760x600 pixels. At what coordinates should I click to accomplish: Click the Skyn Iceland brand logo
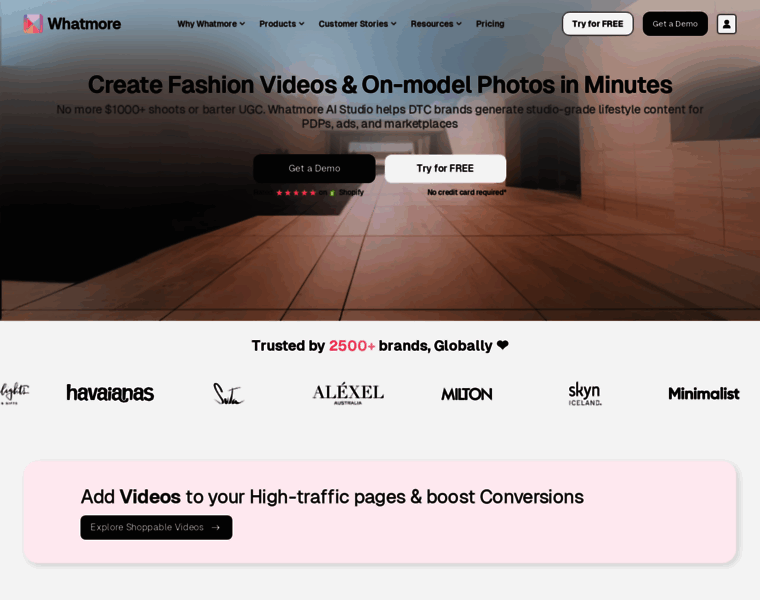click(x=585, y=393)
